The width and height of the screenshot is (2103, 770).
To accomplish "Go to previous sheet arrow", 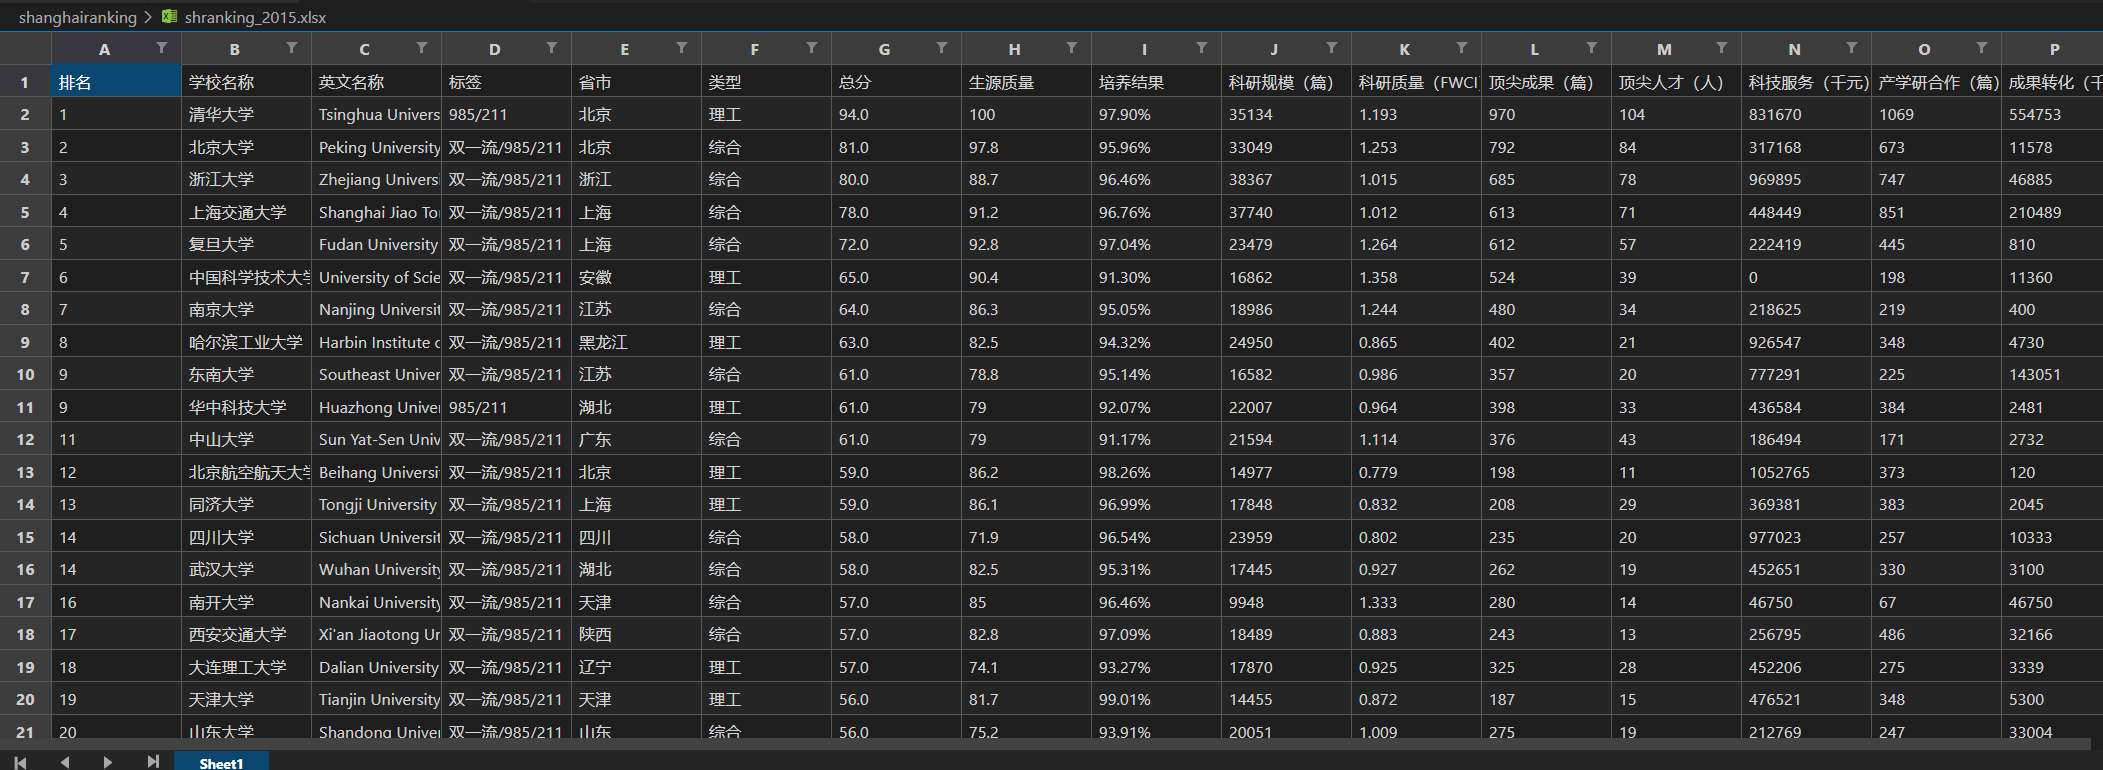I will click(65, 762).
